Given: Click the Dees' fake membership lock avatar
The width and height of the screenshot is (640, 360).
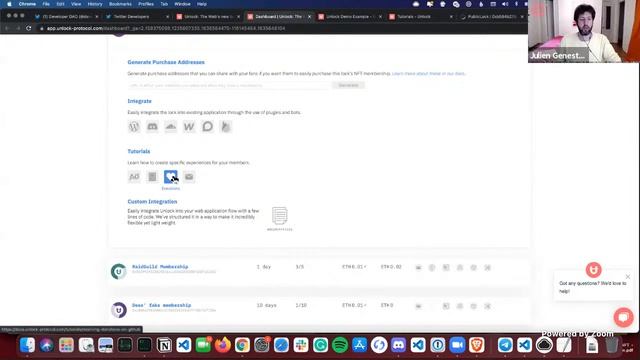Looking at the screenshot, I should pyautogui.click(x=119, y=310).
